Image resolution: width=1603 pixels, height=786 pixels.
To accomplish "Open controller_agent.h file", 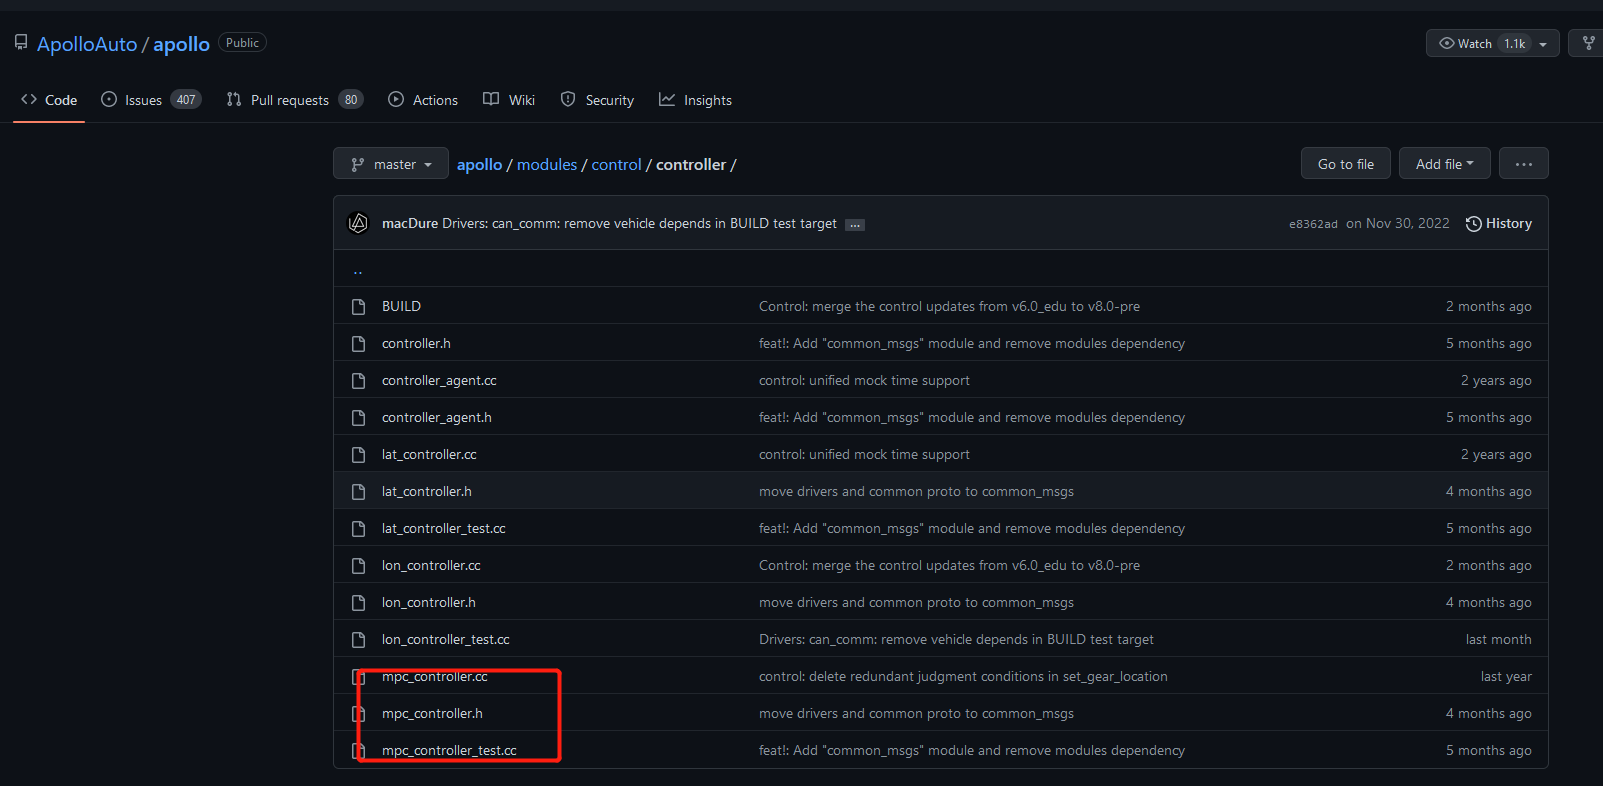I will [x=437, y=417].
